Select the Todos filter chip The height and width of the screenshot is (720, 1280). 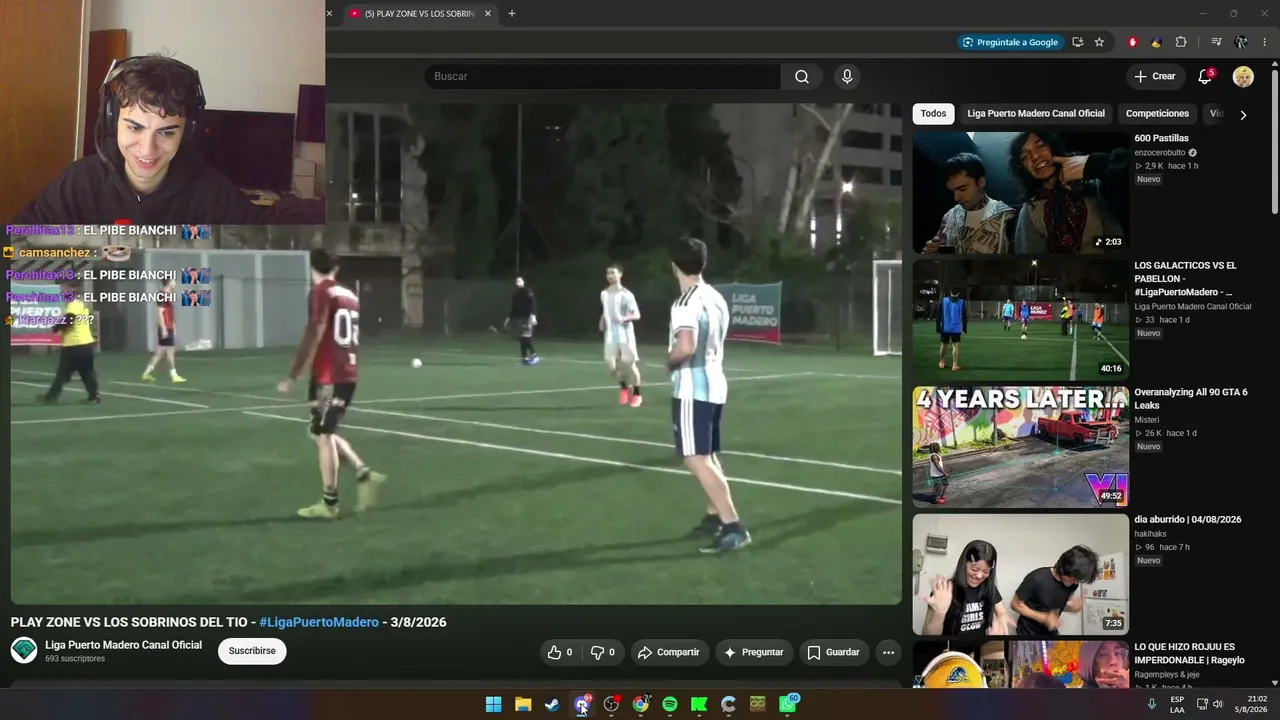933,114
